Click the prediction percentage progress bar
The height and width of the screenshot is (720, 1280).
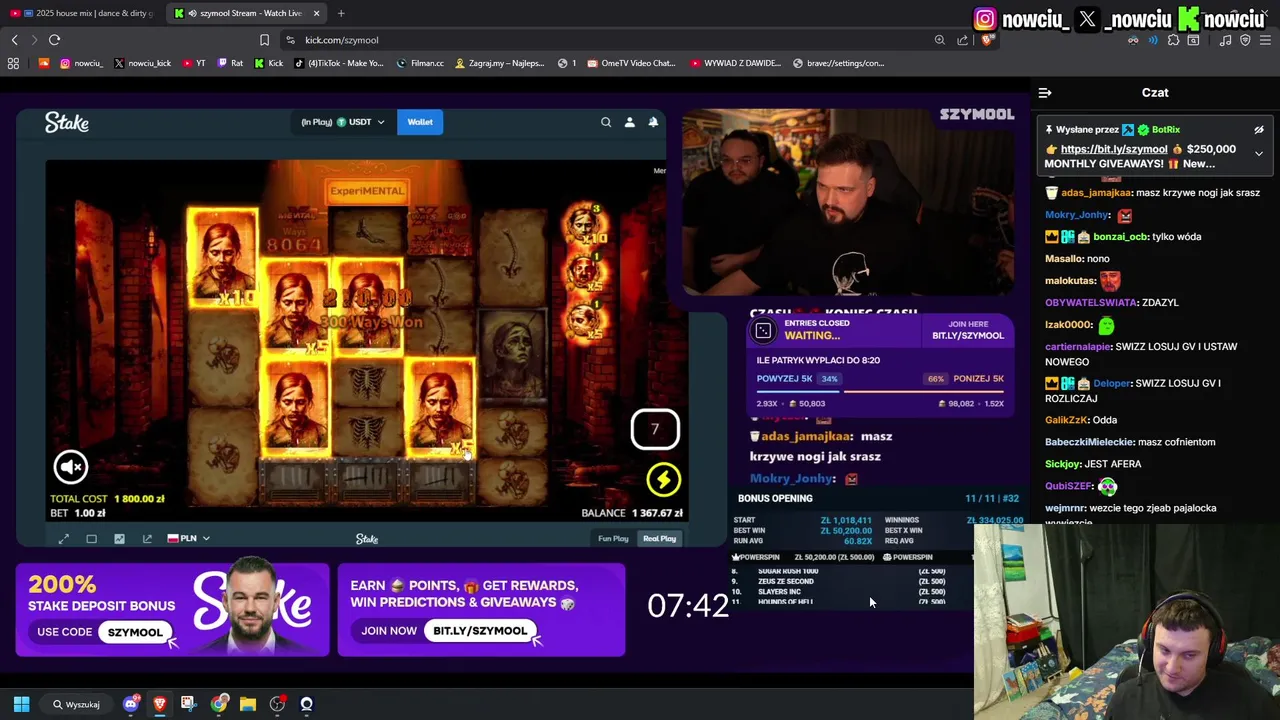tap(880, 392)
